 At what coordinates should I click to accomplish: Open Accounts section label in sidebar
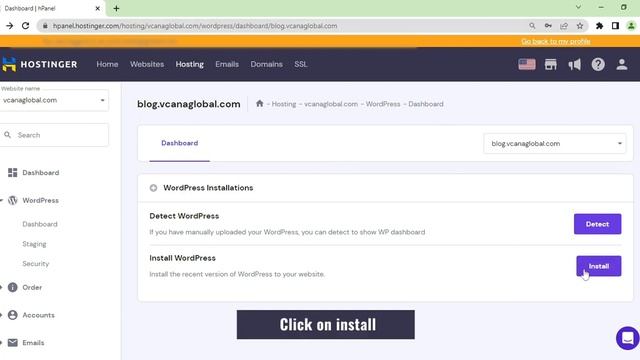coord(38,315)
